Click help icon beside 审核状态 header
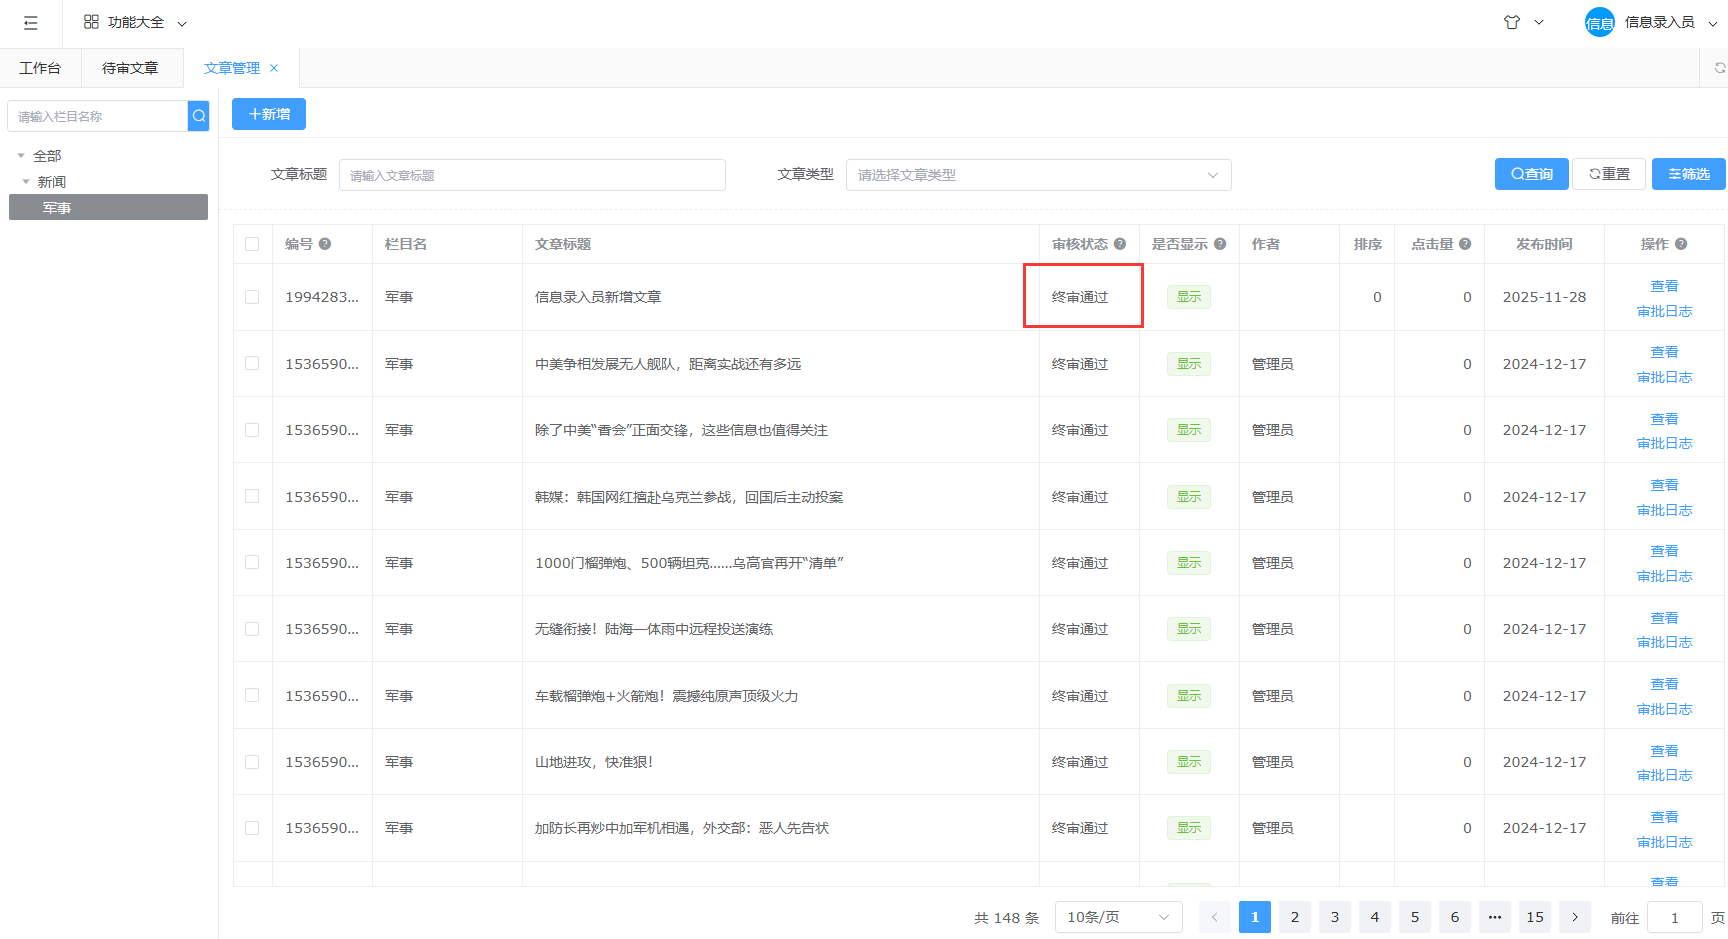Screen dimensions: 1728x939 1120,244
